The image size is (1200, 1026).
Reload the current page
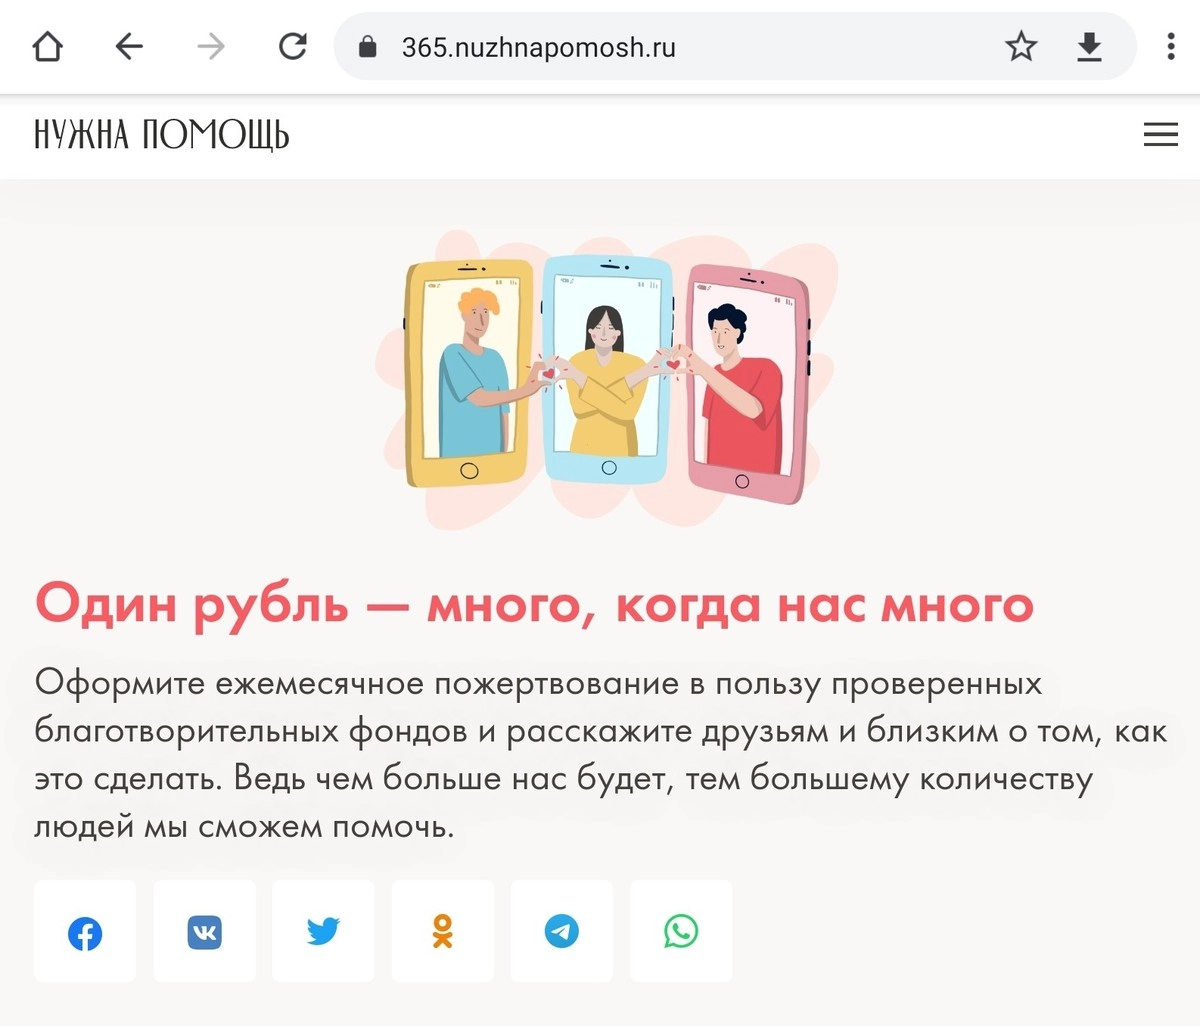tap(293, 46)
